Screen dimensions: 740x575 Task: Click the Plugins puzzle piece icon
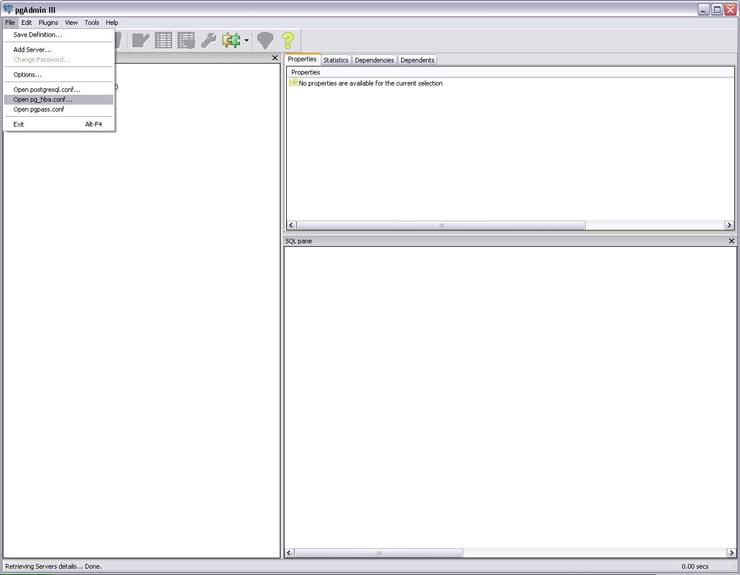pos(231,41)
